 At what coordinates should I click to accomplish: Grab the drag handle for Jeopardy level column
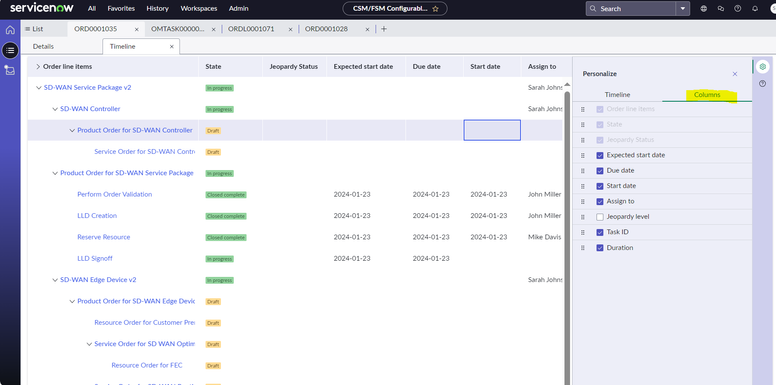[x=582, y=217]
